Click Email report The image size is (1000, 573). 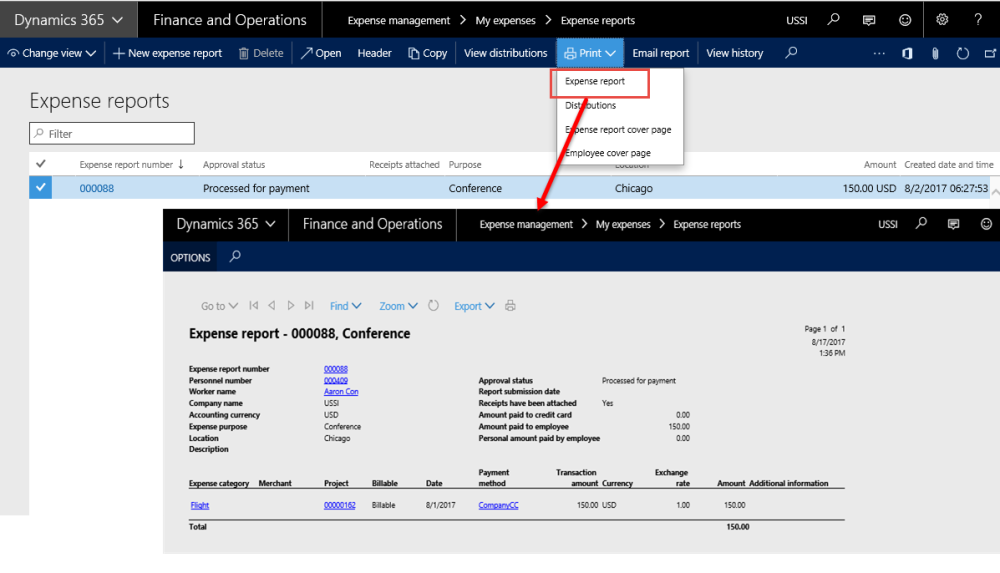pos(661,53)
